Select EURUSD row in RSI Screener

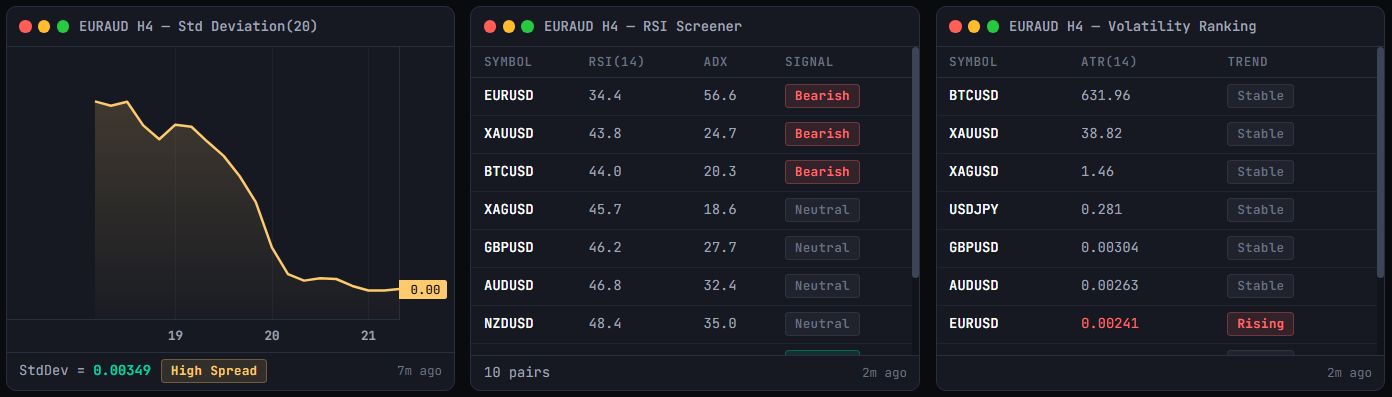(x=691, y=96)
